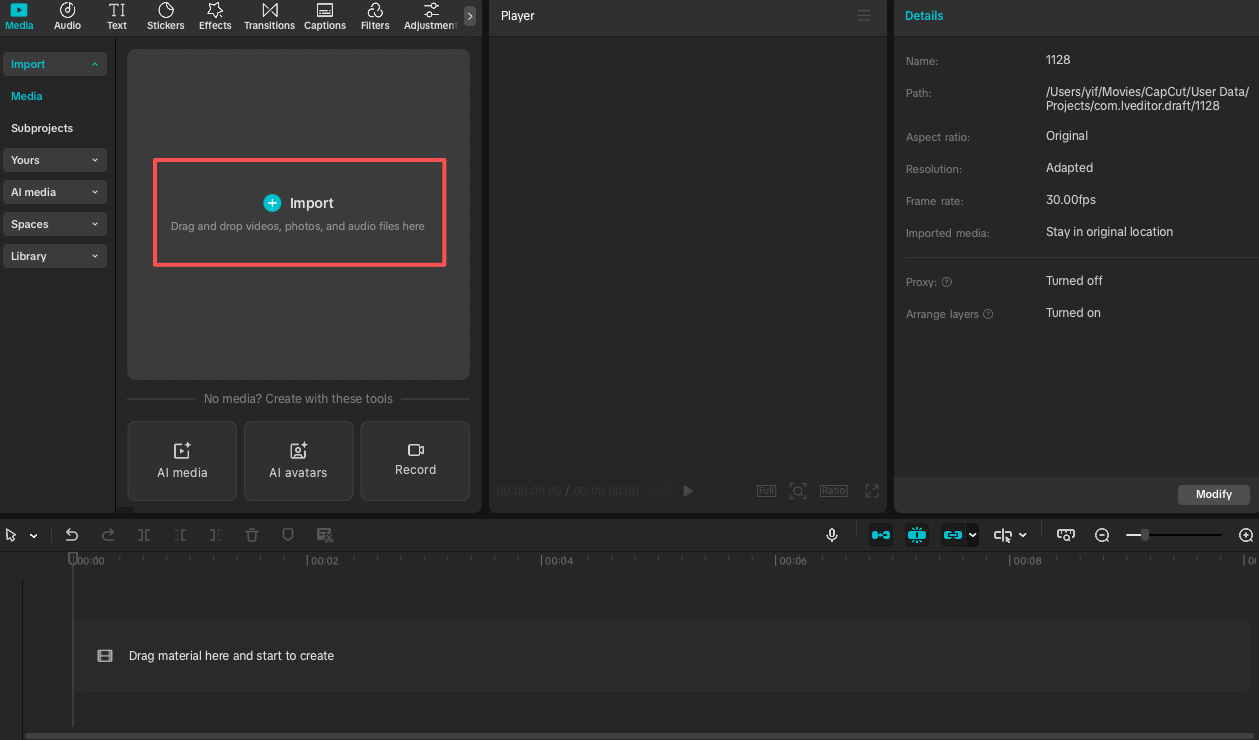Select the Record voice-over microphone icon
Screen dimensions: 1259x740
click(832, 535)
